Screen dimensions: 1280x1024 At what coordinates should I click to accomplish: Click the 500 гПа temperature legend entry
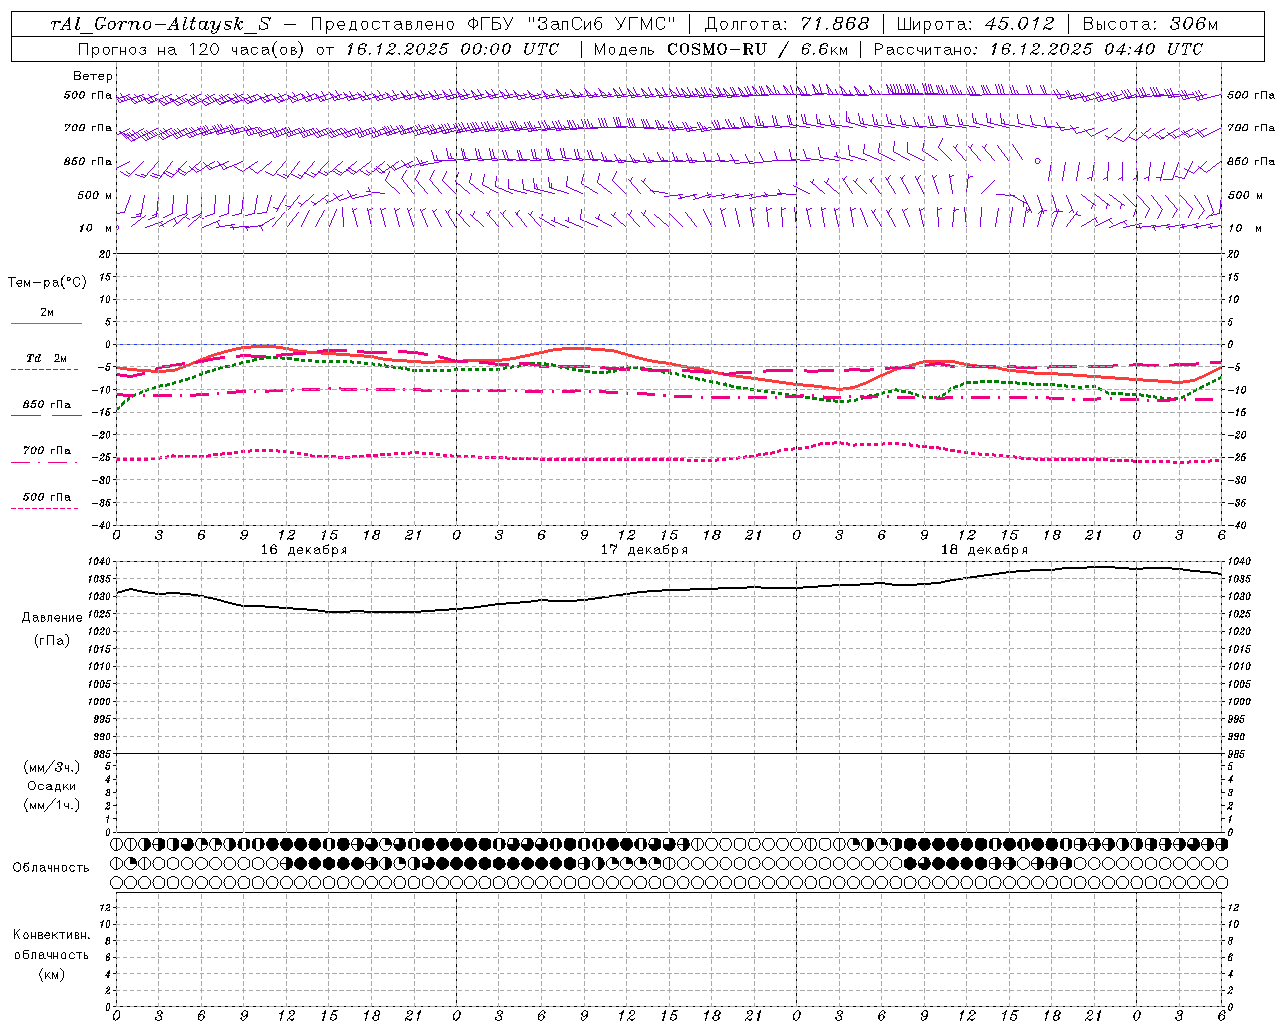tap(47, 497)
